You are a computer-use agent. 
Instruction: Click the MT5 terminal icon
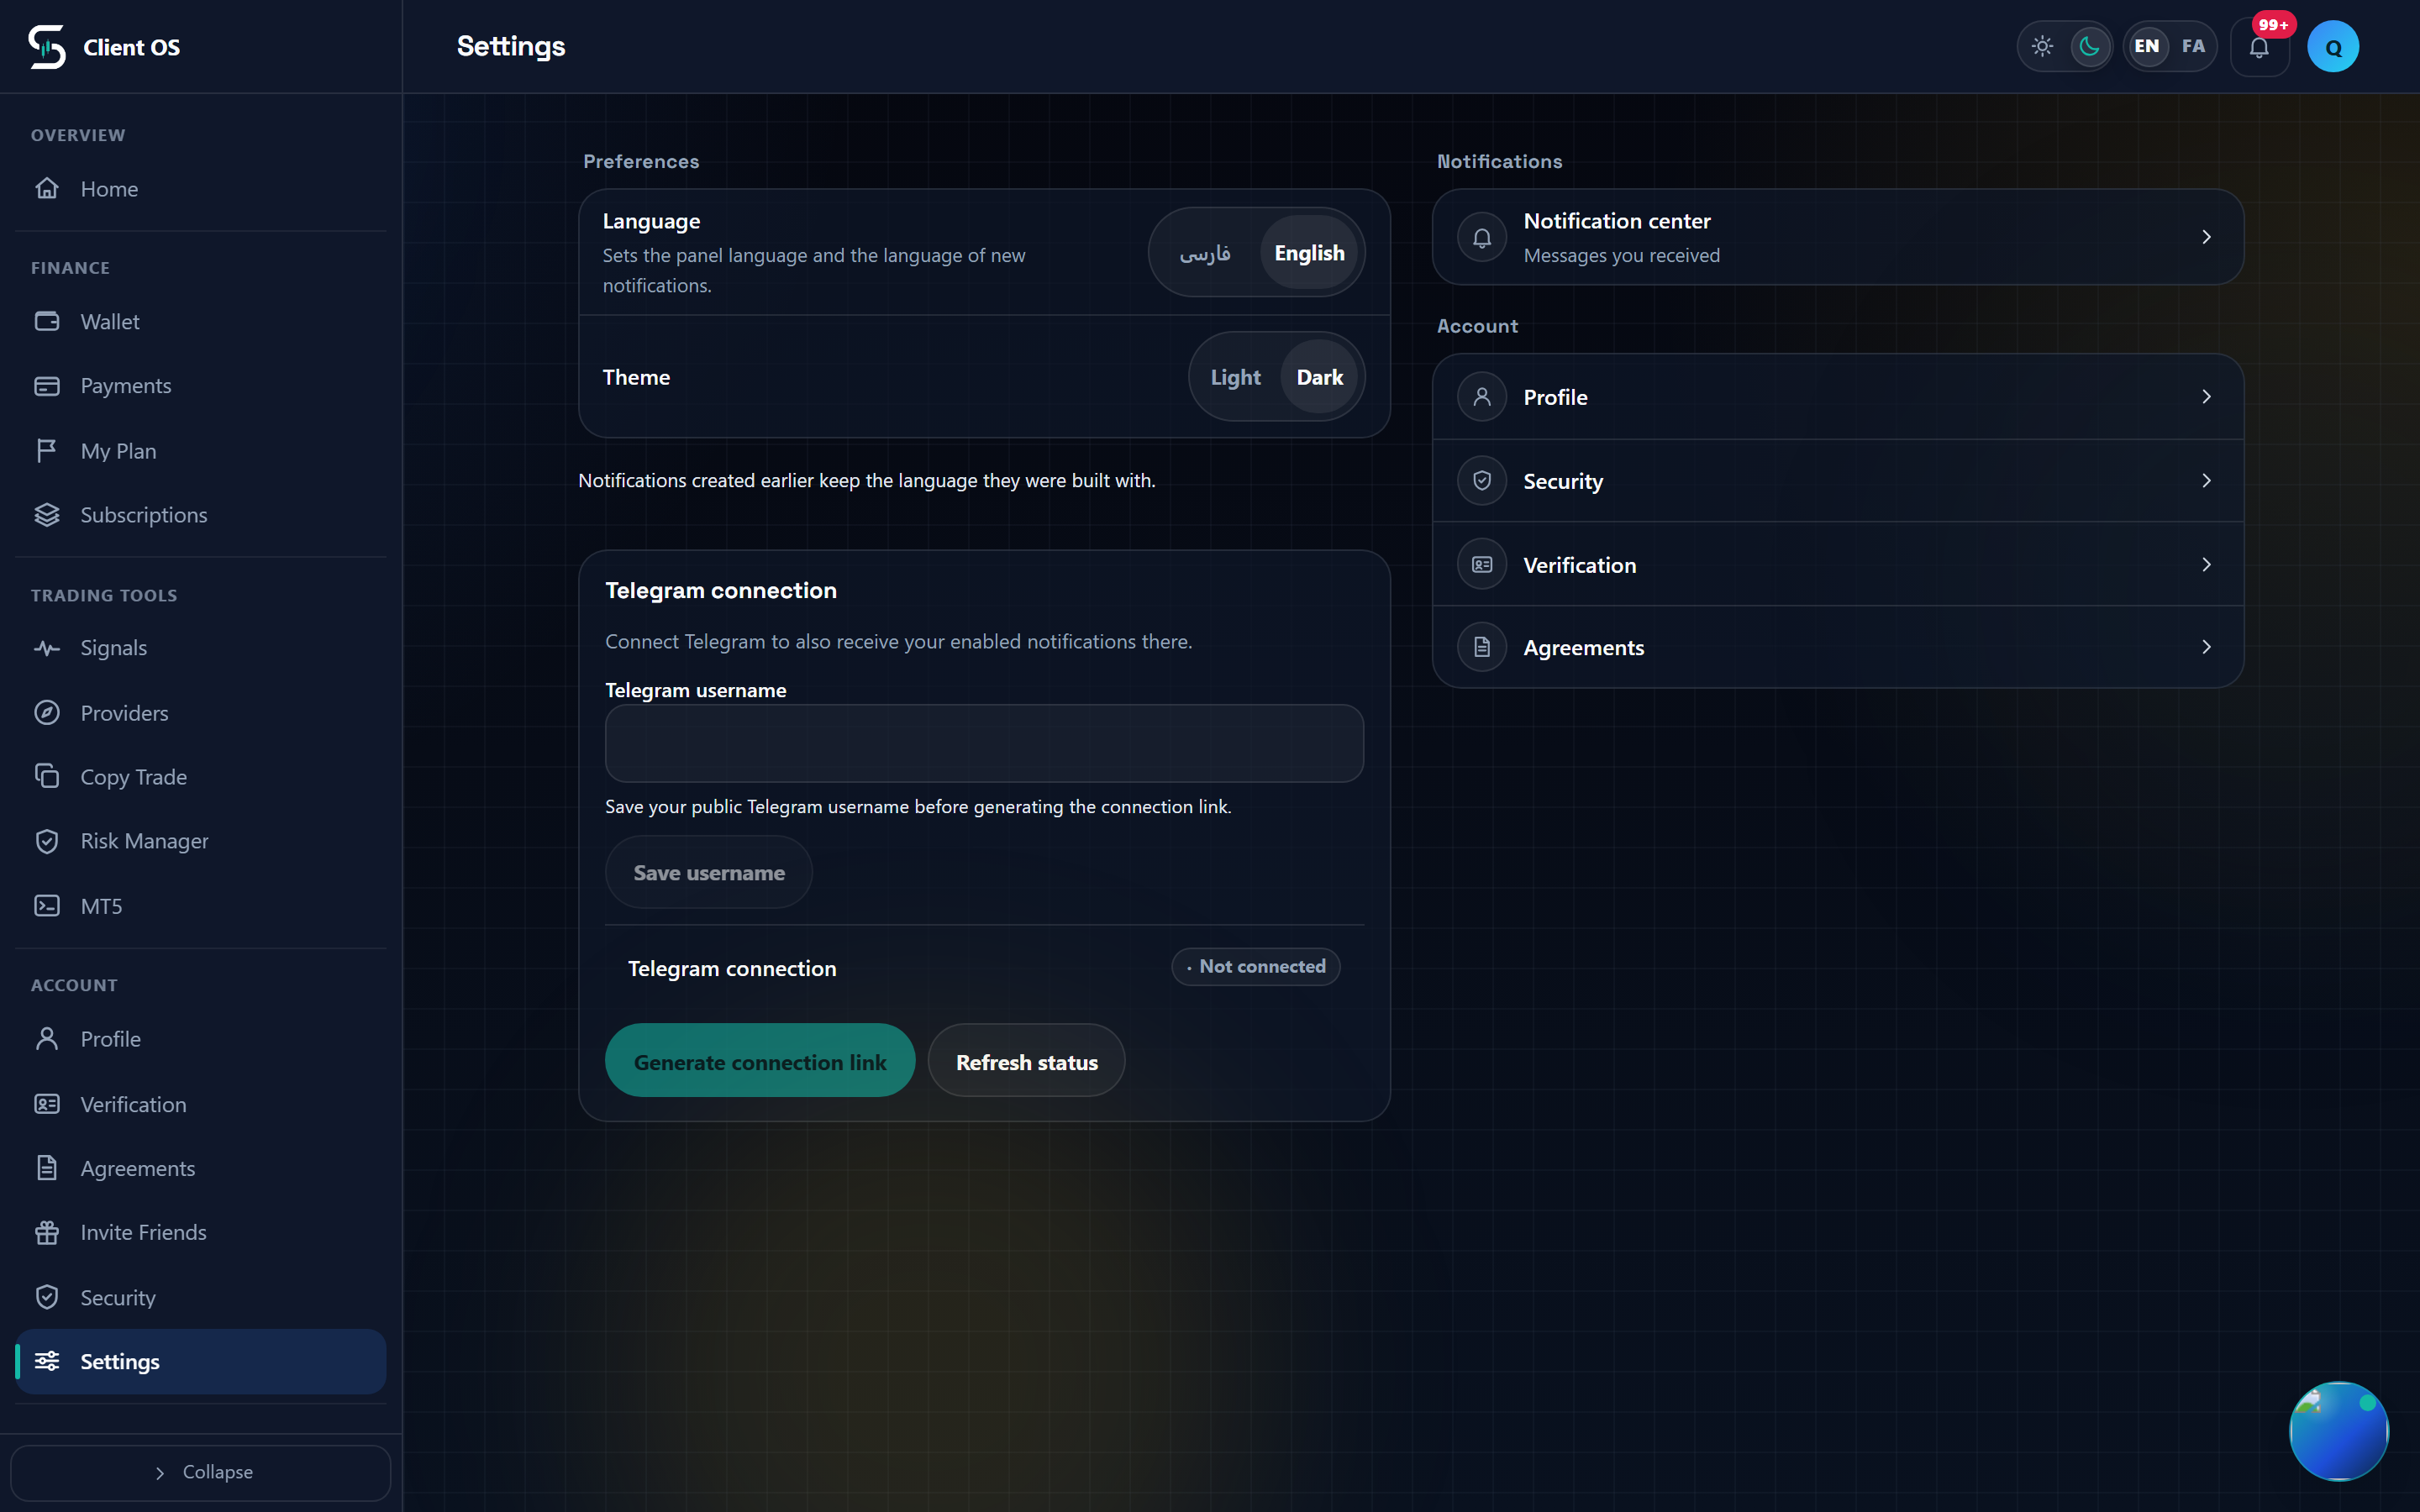point(47,906)
